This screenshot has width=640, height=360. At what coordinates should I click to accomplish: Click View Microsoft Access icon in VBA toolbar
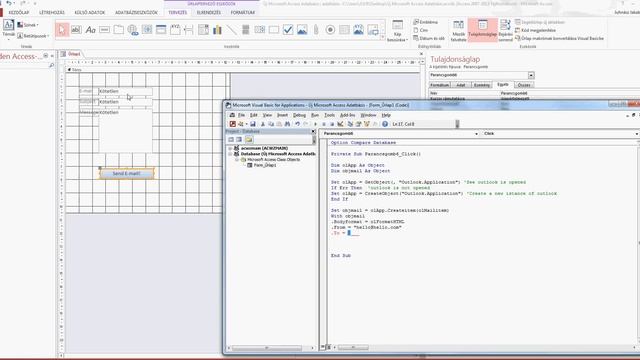[x=233, y=124]
